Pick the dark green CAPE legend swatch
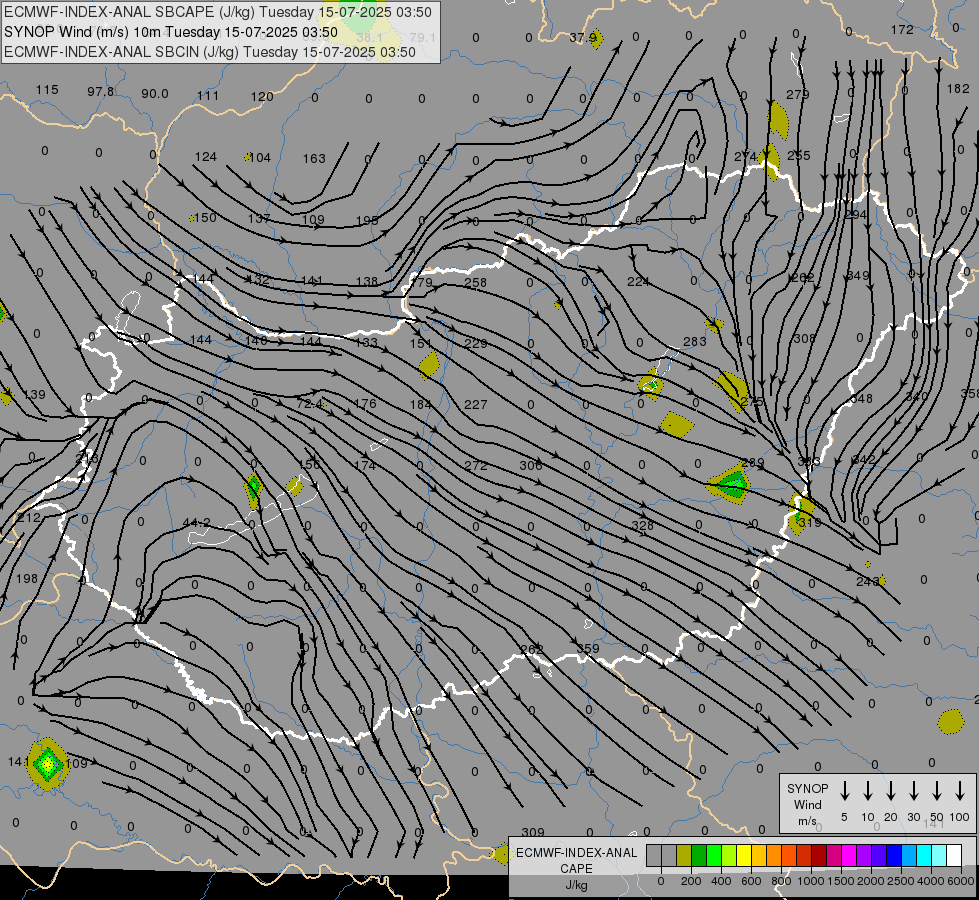This screenshot has width=979, height=900. [x=699, y=856]
